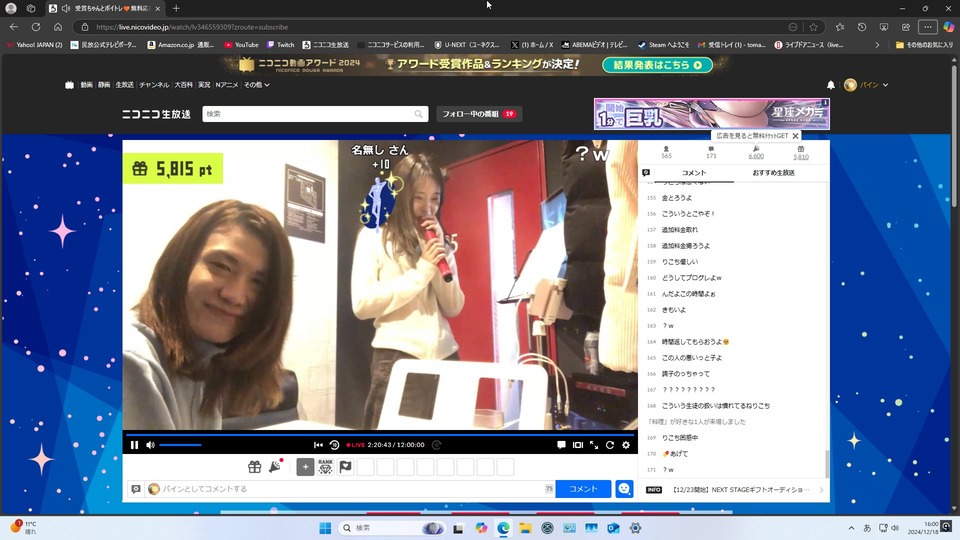
Task: Open the 動画 menu item
Action: 86,85
